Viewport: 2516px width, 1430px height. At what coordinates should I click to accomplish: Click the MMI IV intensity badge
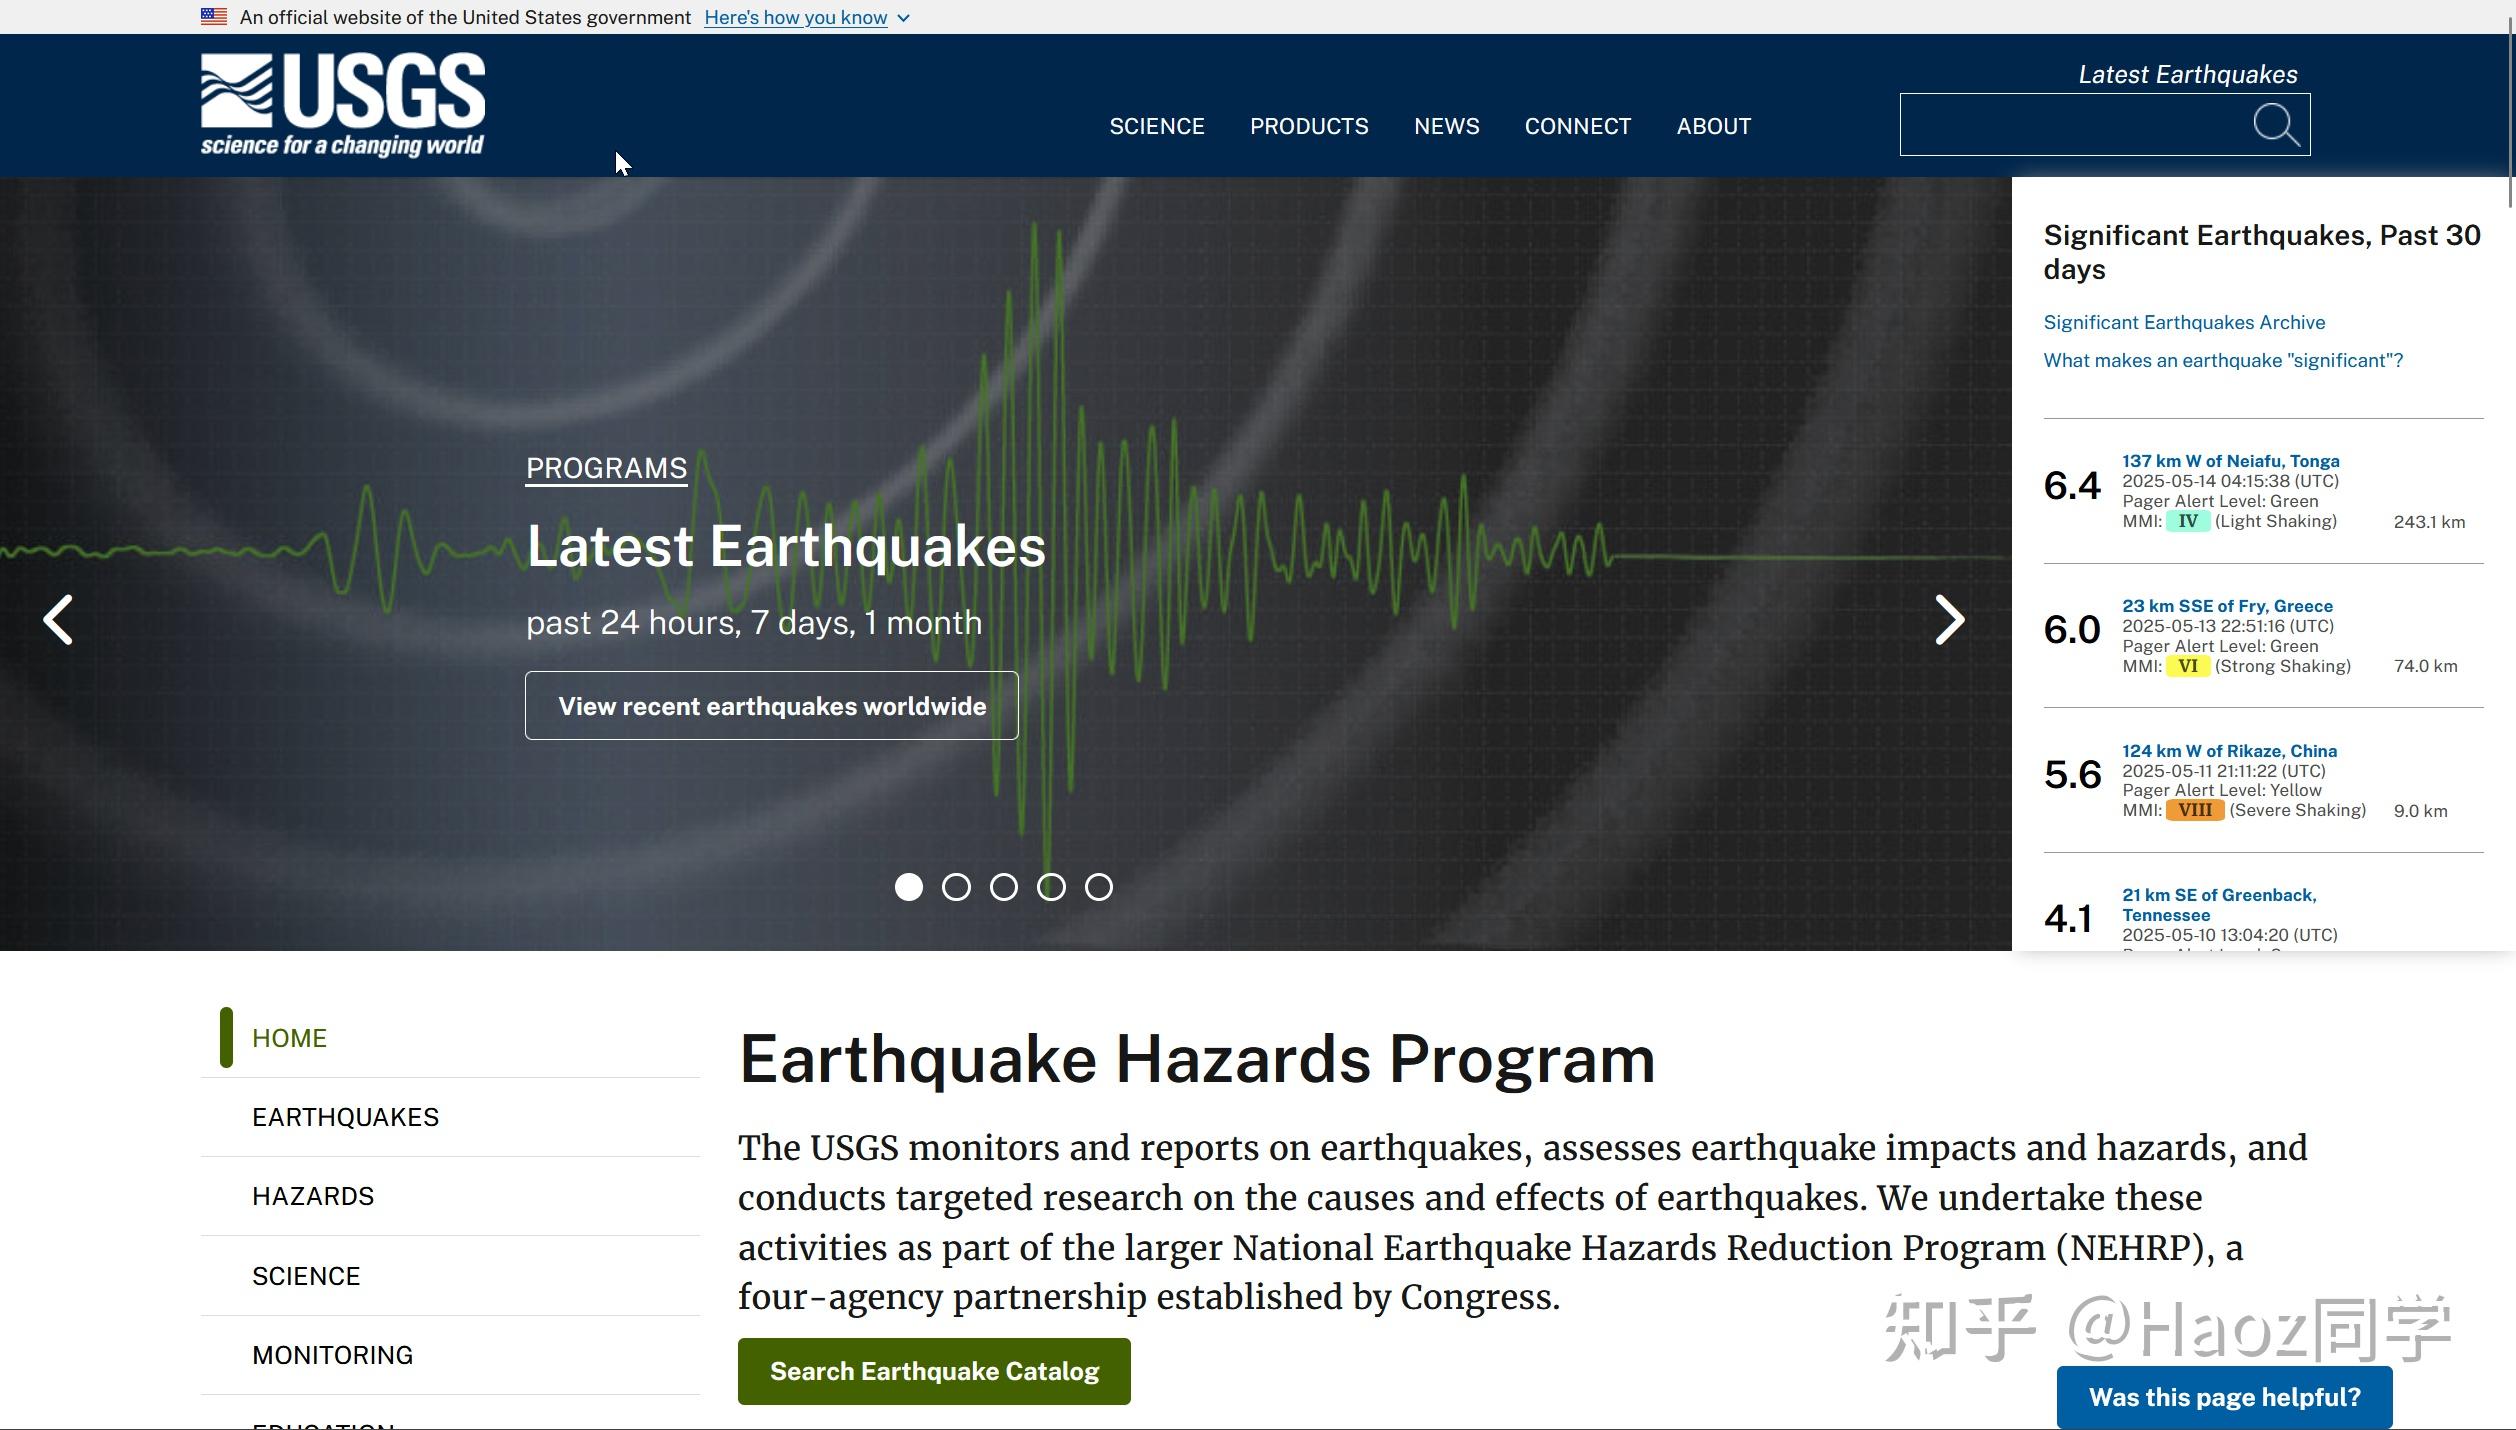pos(2187,522)
